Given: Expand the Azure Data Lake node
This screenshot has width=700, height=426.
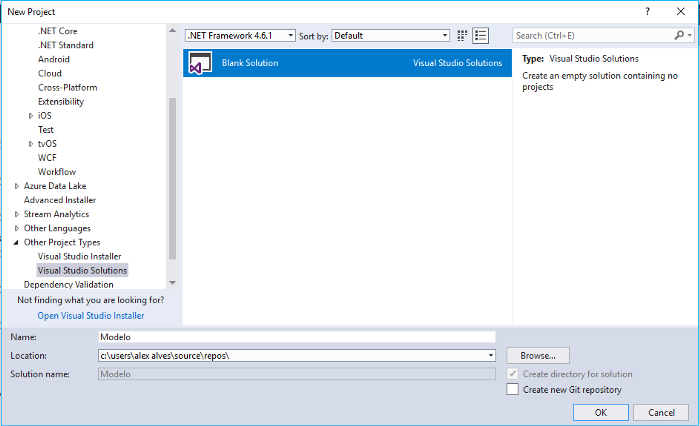Looking at the screenshot, I should [17, 186].
